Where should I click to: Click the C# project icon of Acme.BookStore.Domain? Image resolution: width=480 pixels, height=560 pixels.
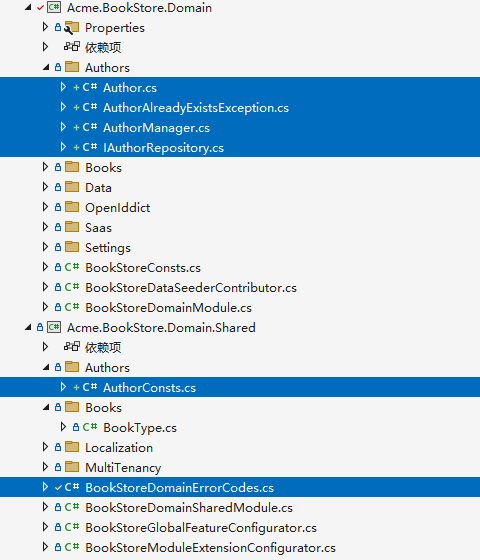click(x=54, y=8)
